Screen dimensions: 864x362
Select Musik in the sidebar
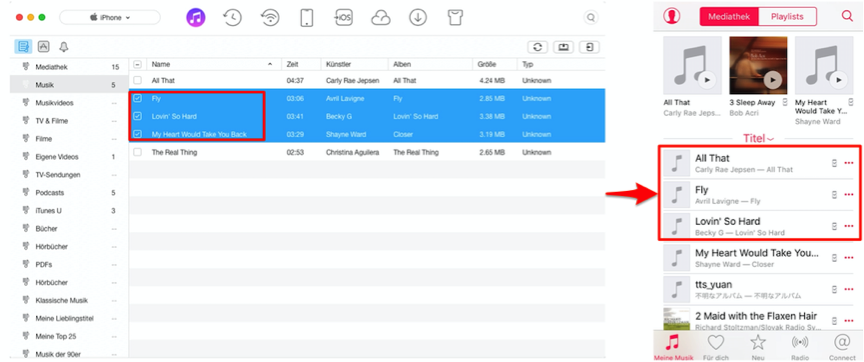69,85
